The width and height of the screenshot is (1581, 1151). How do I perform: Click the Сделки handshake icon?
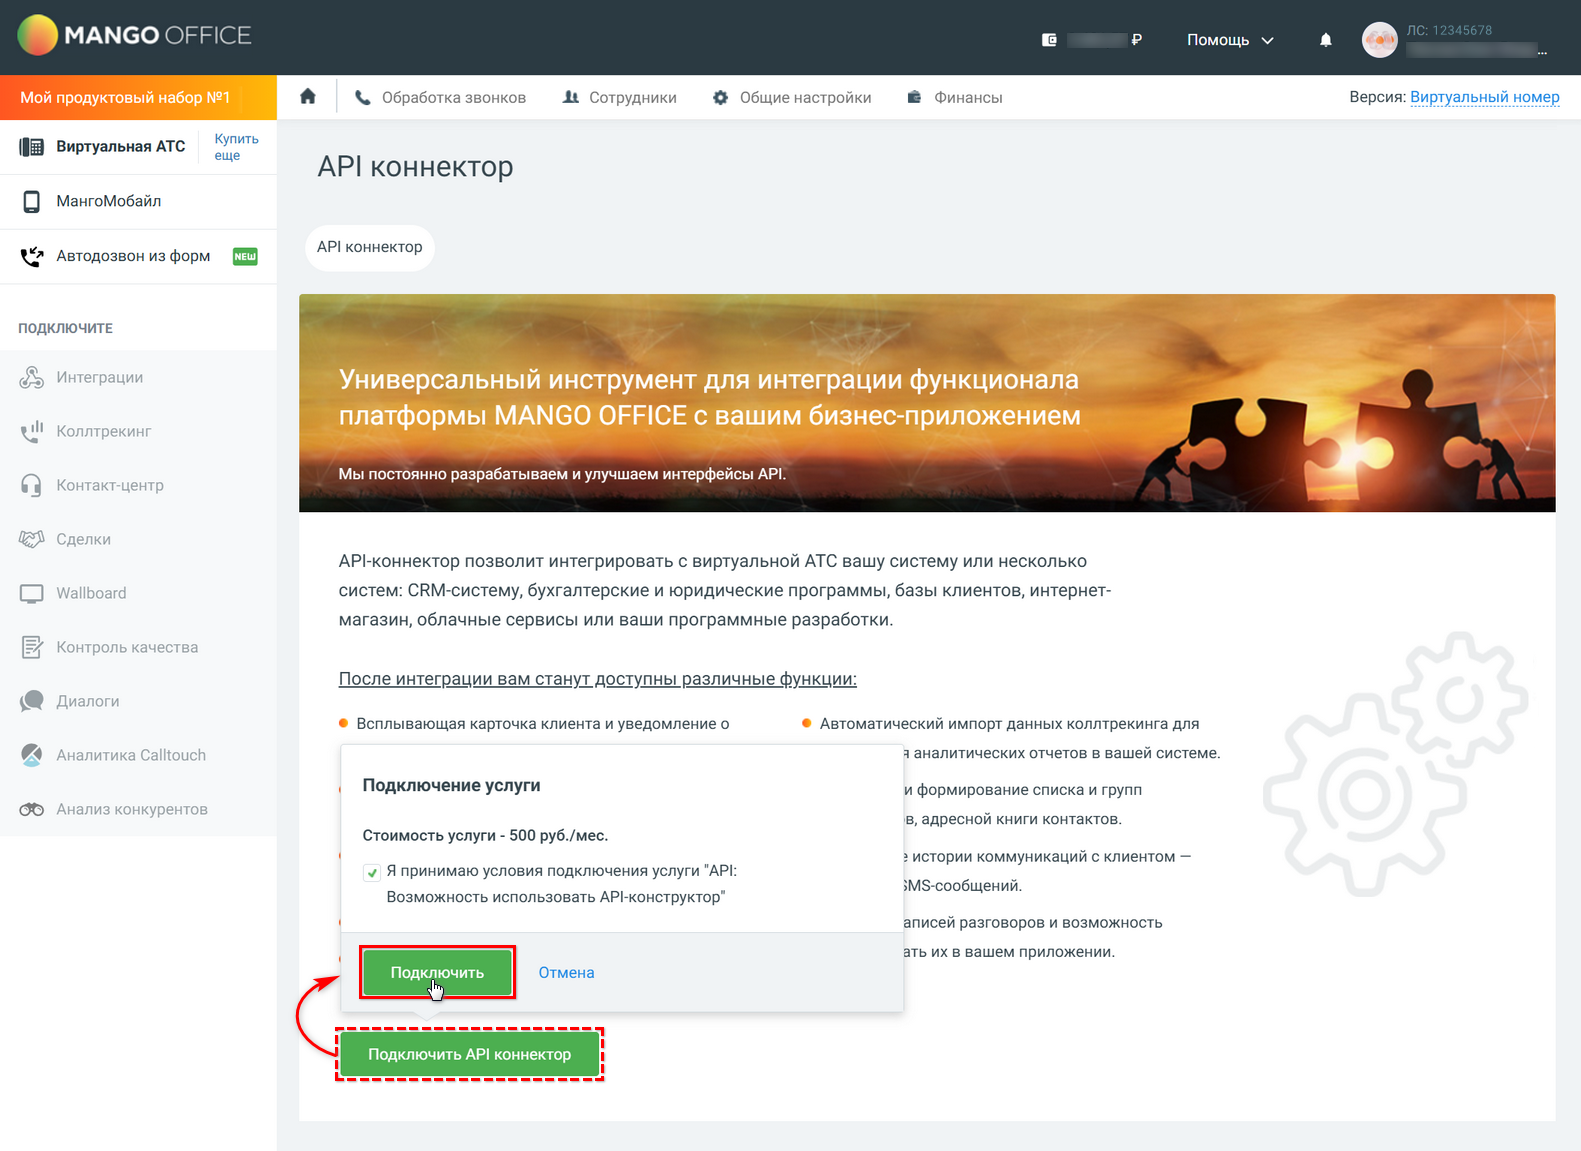[32, 539]
